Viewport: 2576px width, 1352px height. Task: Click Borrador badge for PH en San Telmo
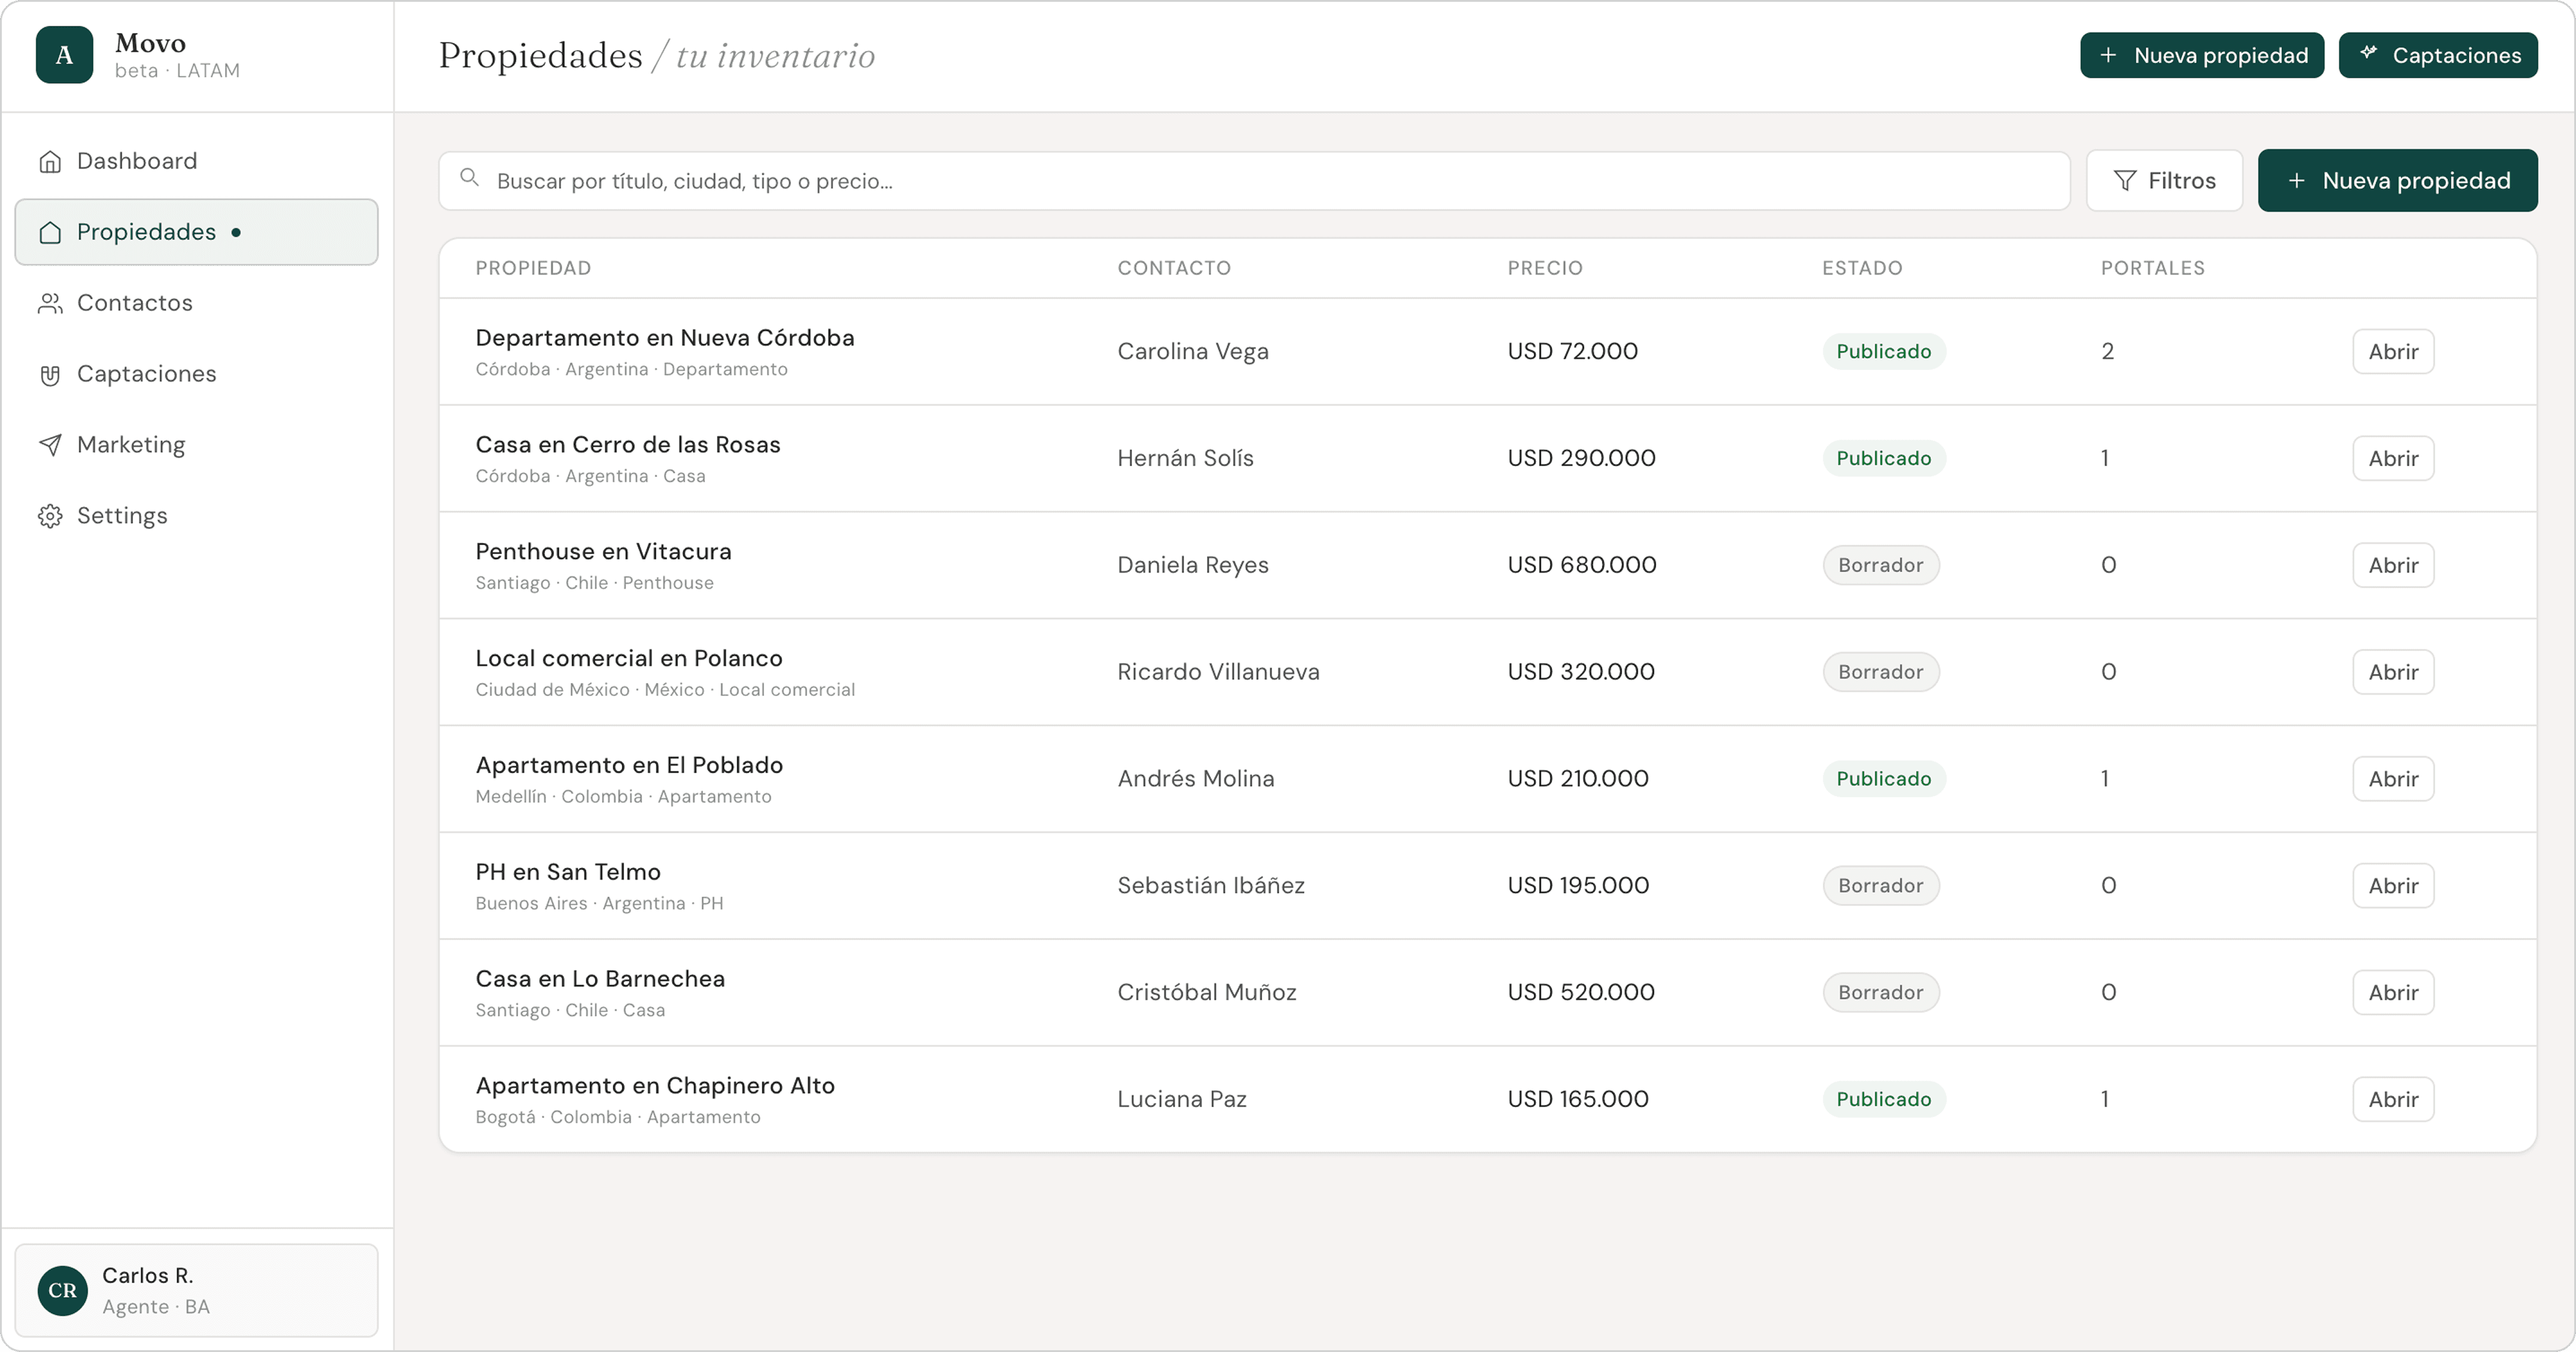point(1880,885)
